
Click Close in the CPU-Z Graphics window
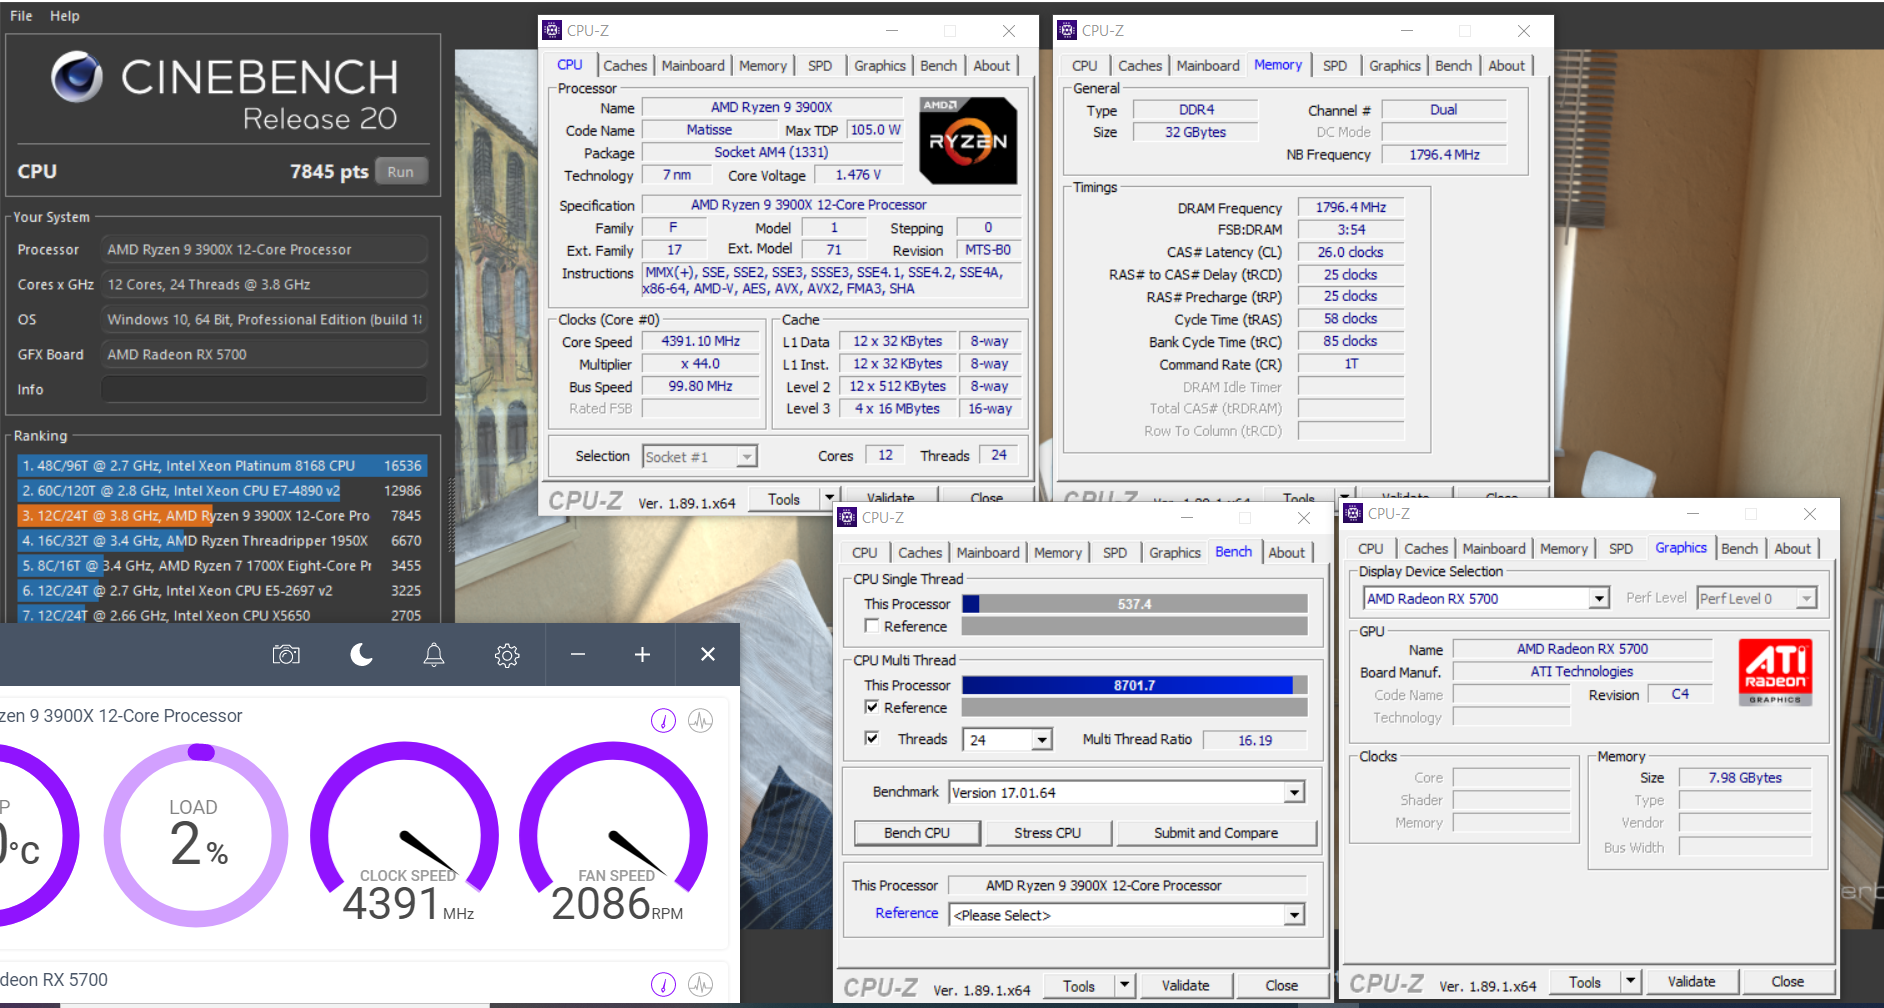pyautogui.click(x=1788, y=982)
